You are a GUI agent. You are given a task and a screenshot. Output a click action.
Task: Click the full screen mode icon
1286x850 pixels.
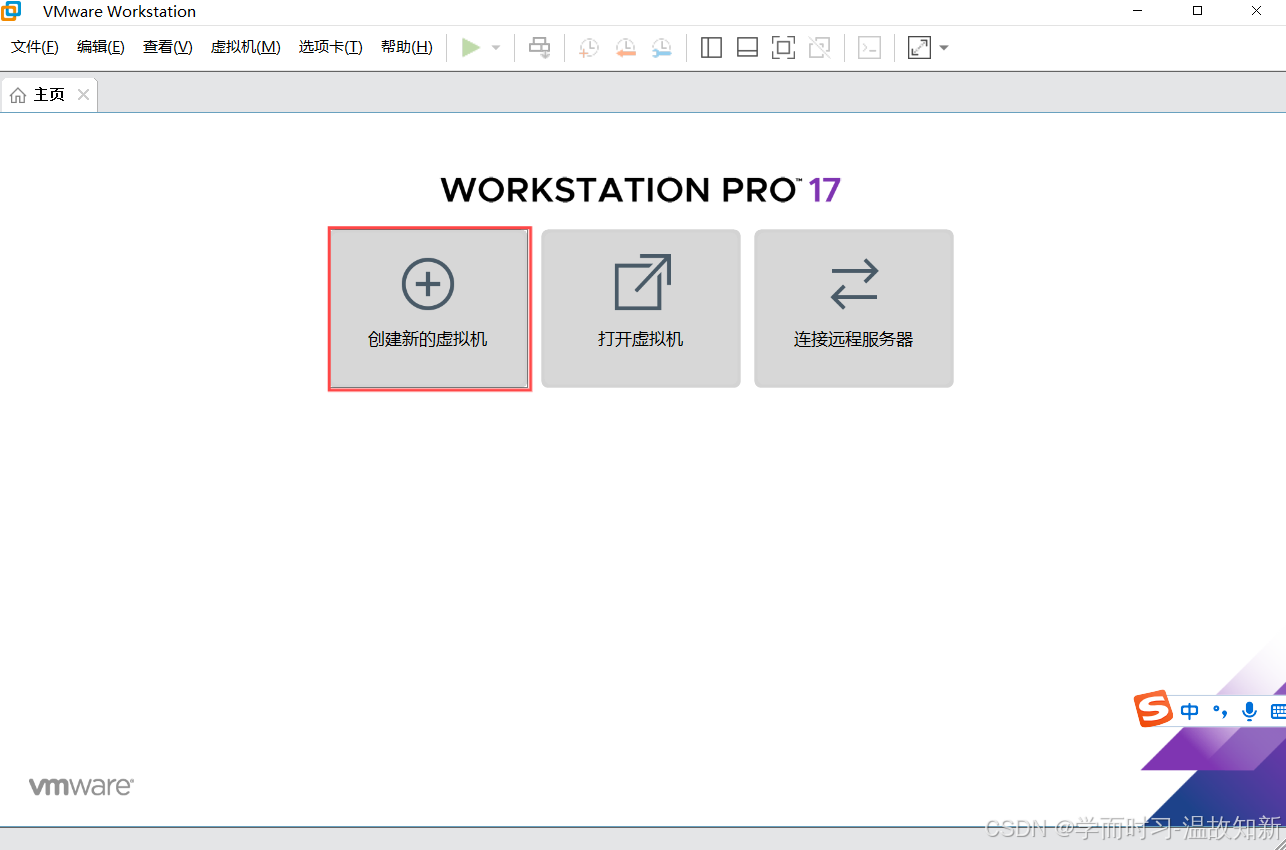tap(783, 47)
